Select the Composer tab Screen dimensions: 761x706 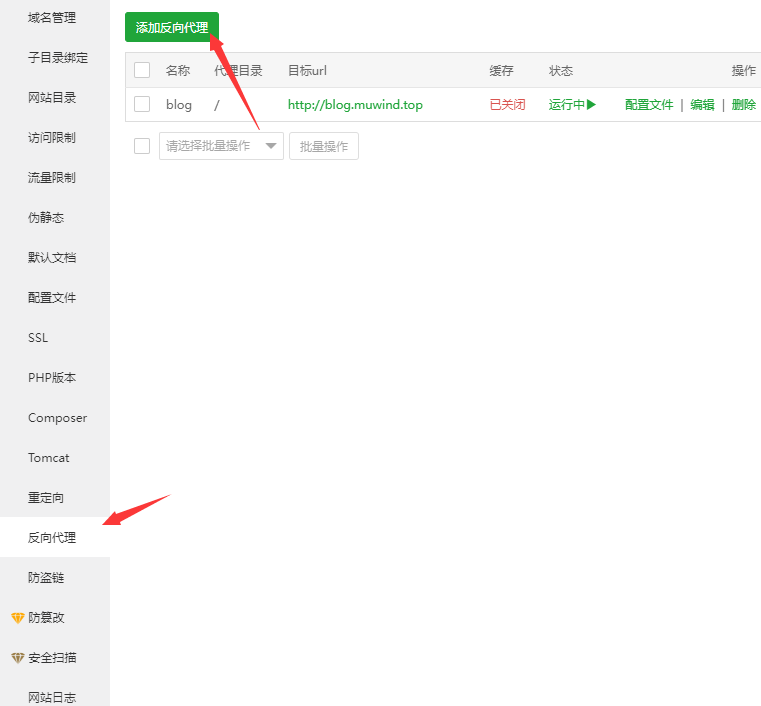tap(57, 418)
